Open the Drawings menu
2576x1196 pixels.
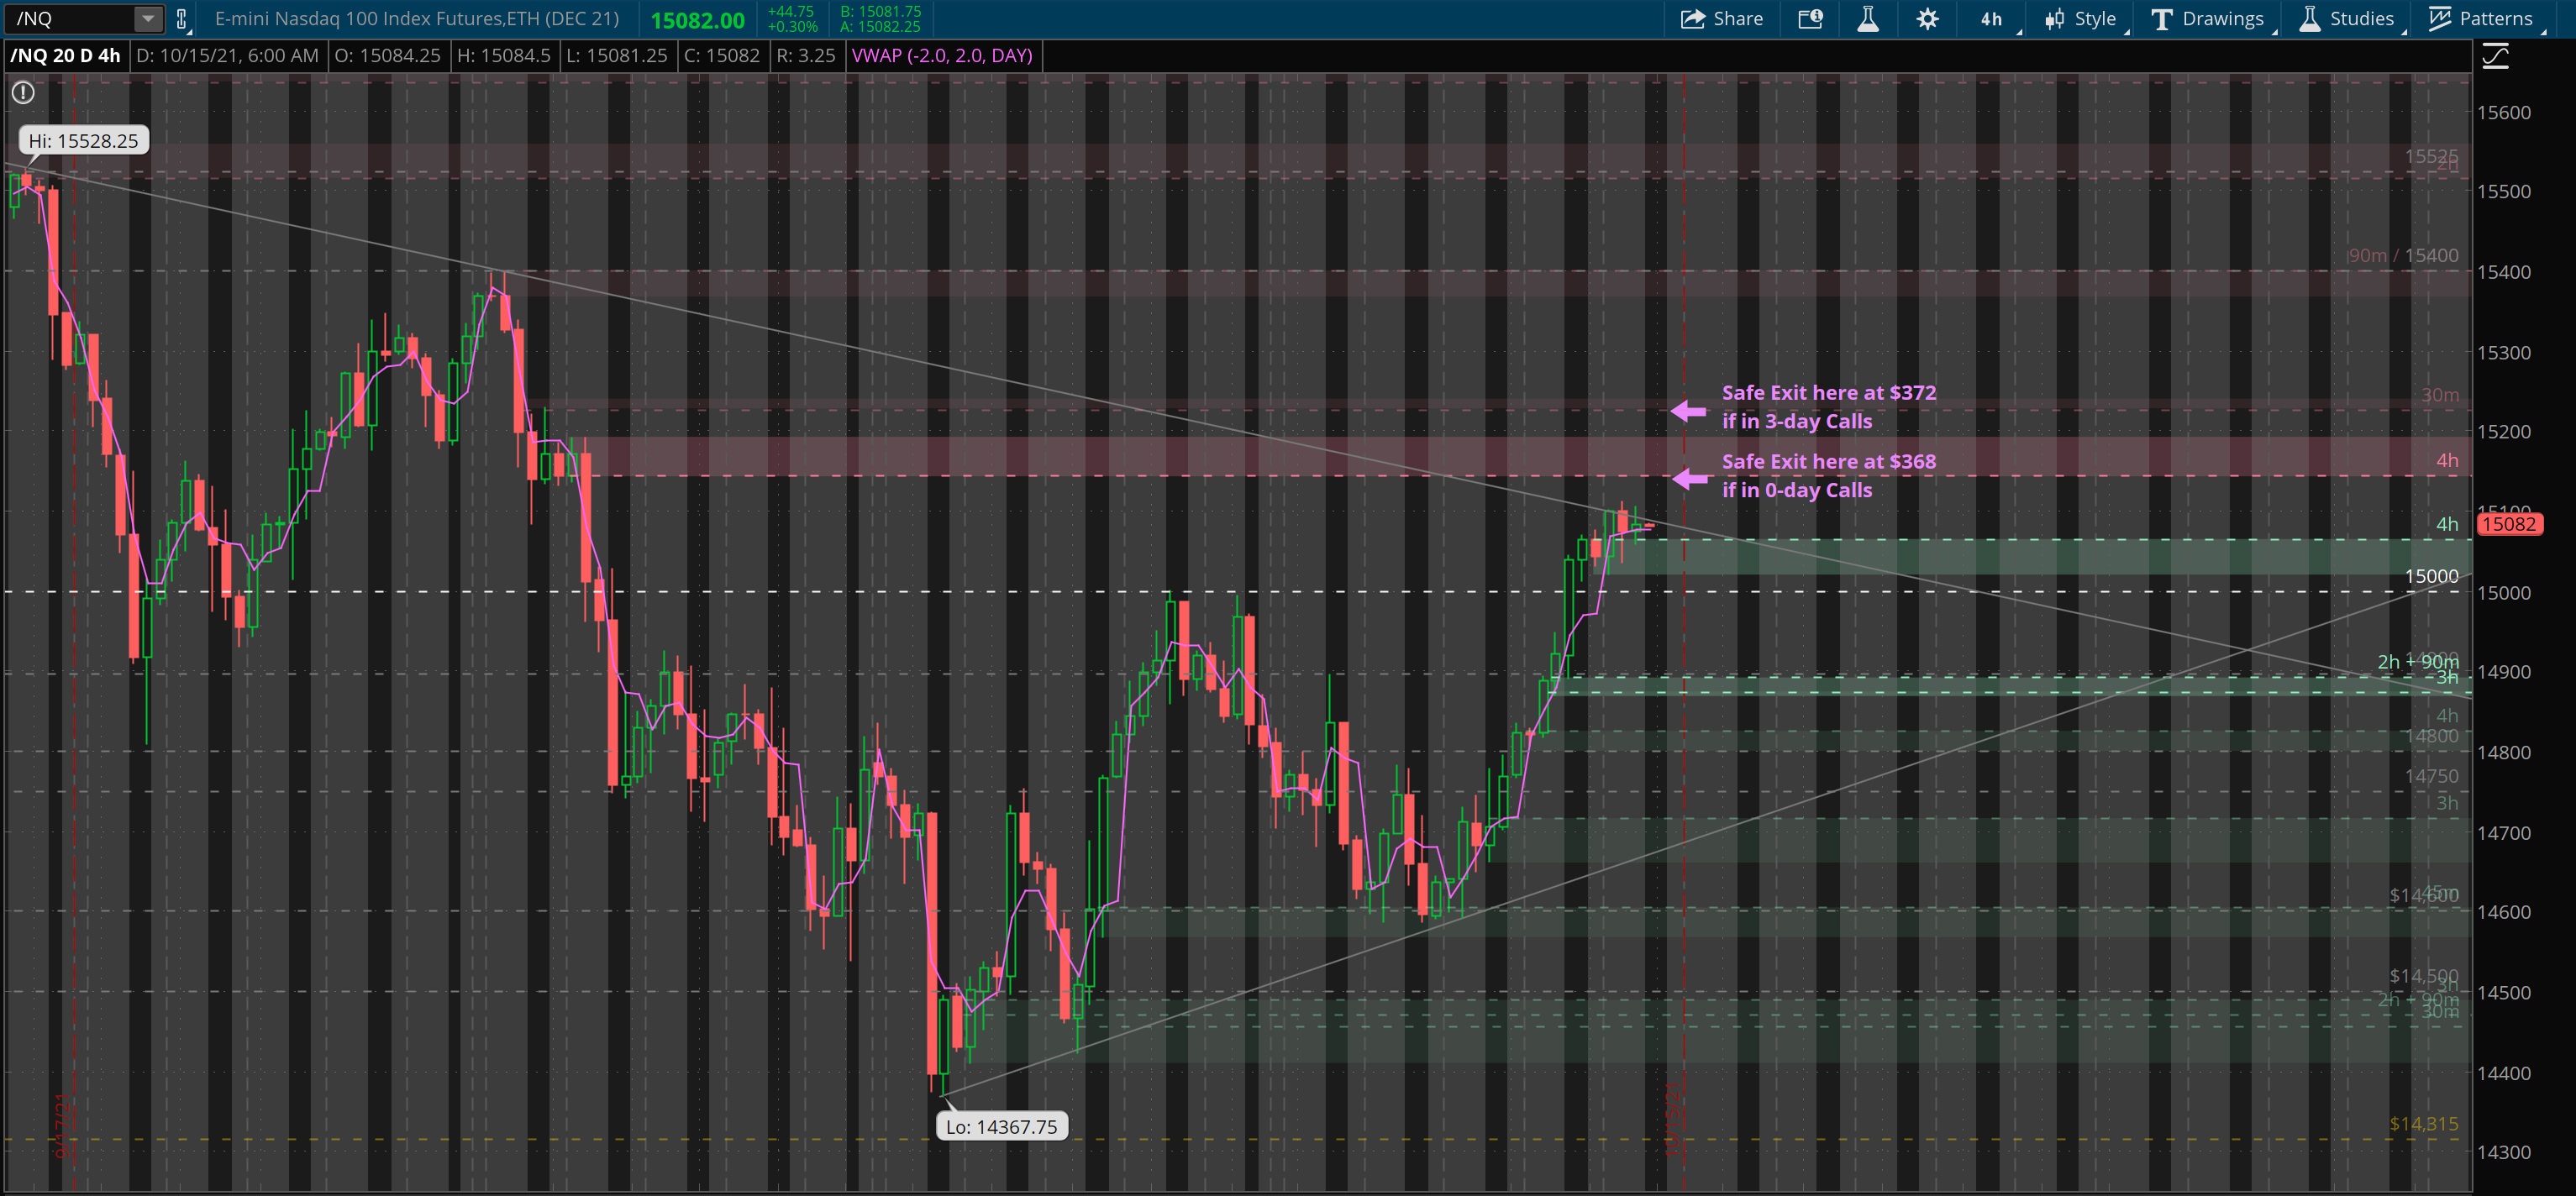point(2207,19)
